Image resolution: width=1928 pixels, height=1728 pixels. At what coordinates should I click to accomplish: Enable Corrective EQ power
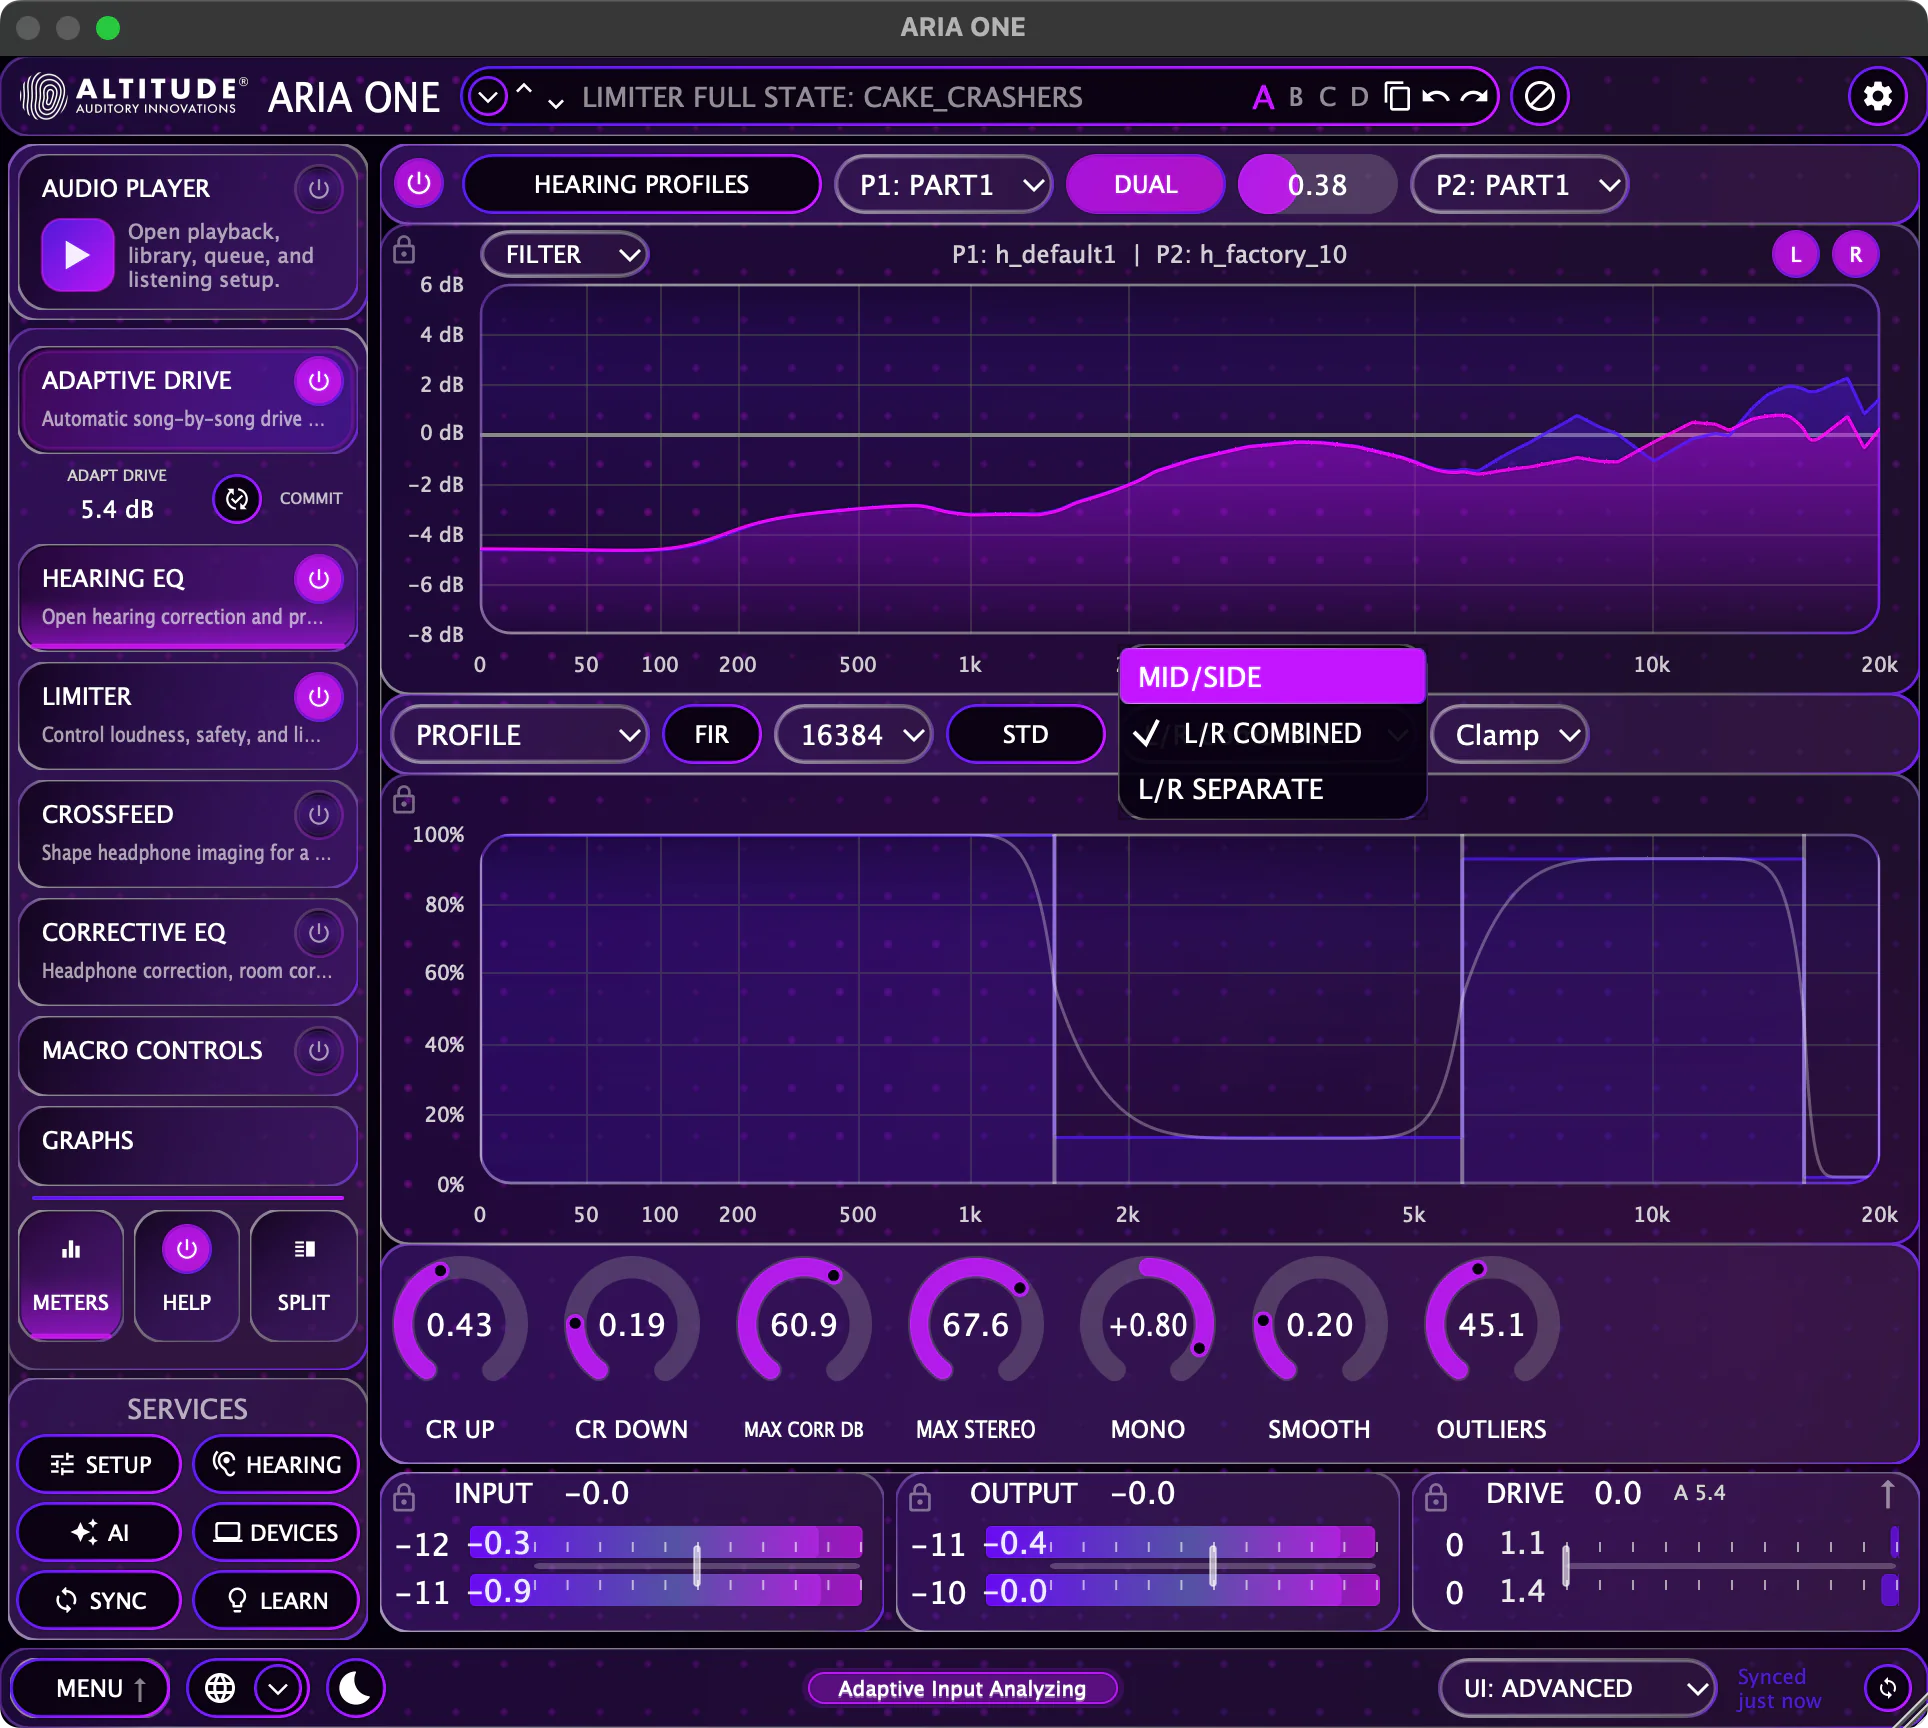tap(319, 932)
